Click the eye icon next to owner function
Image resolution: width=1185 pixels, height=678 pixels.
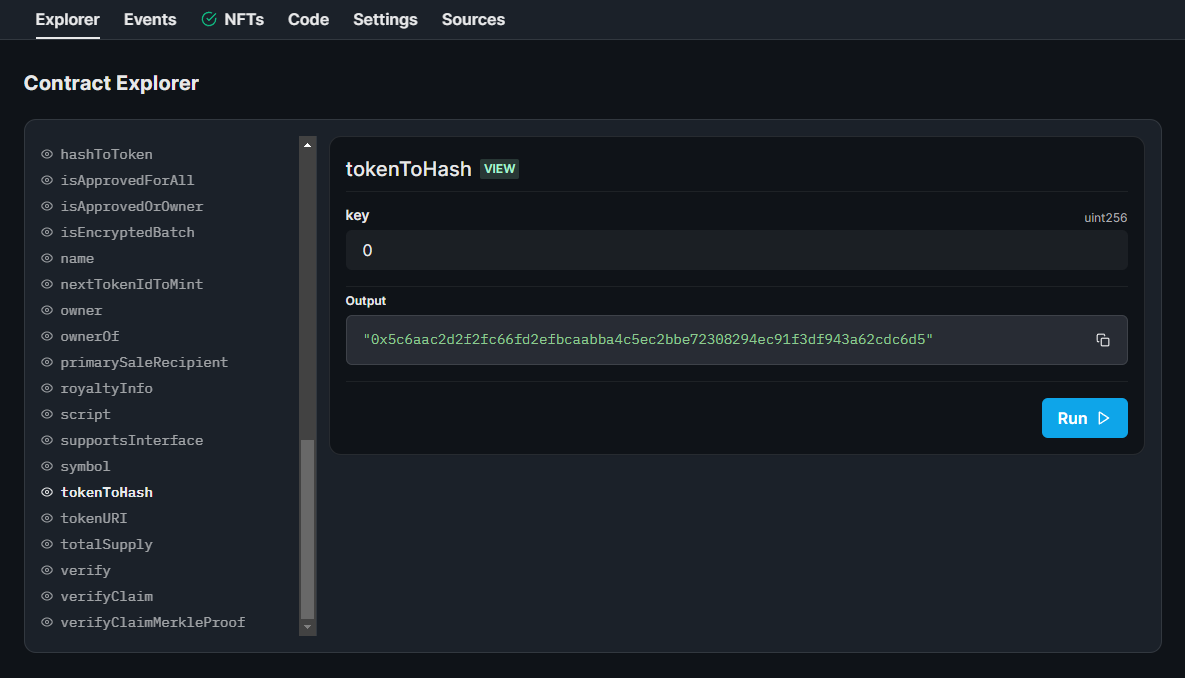point(46,310)
